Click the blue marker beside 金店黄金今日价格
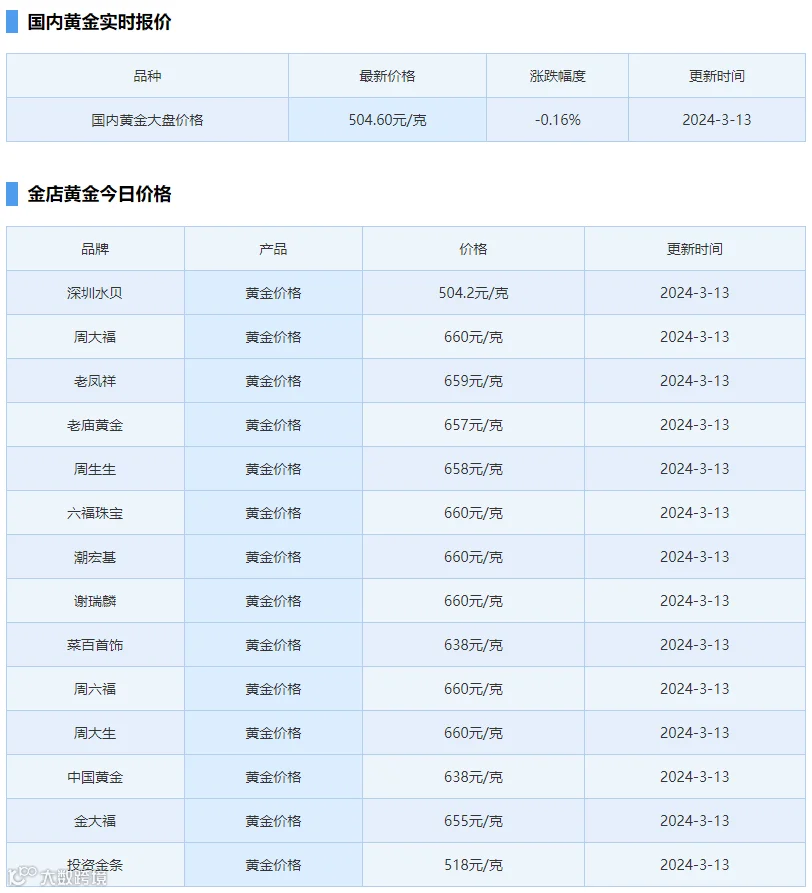 tap(12, 194)
